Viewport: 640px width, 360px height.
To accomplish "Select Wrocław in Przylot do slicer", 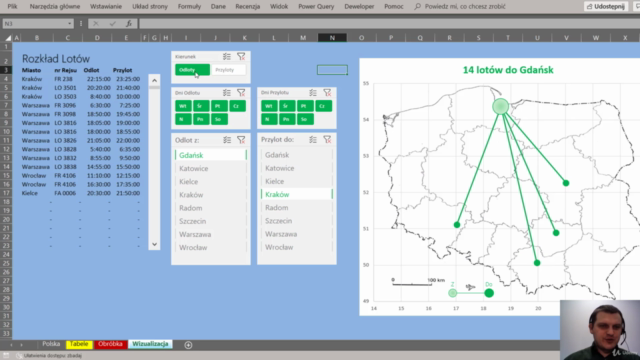I will pos(297,247).
